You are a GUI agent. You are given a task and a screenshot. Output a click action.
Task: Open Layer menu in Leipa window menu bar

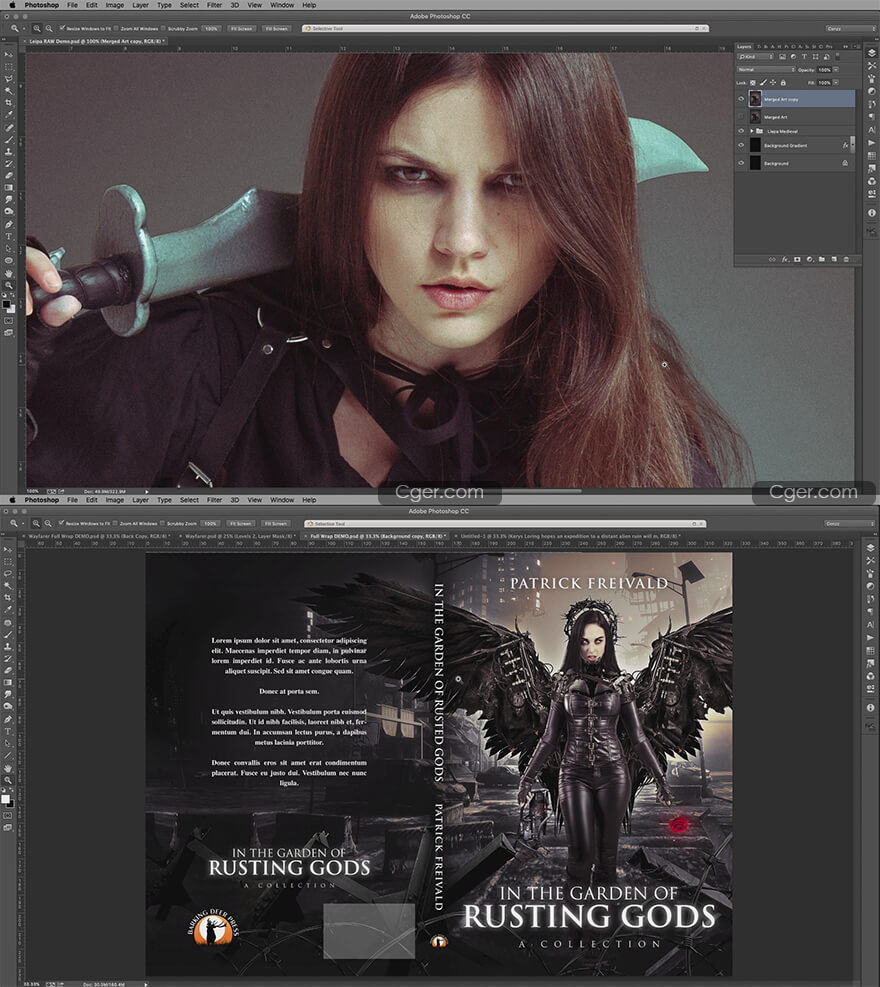click(140, 5)
